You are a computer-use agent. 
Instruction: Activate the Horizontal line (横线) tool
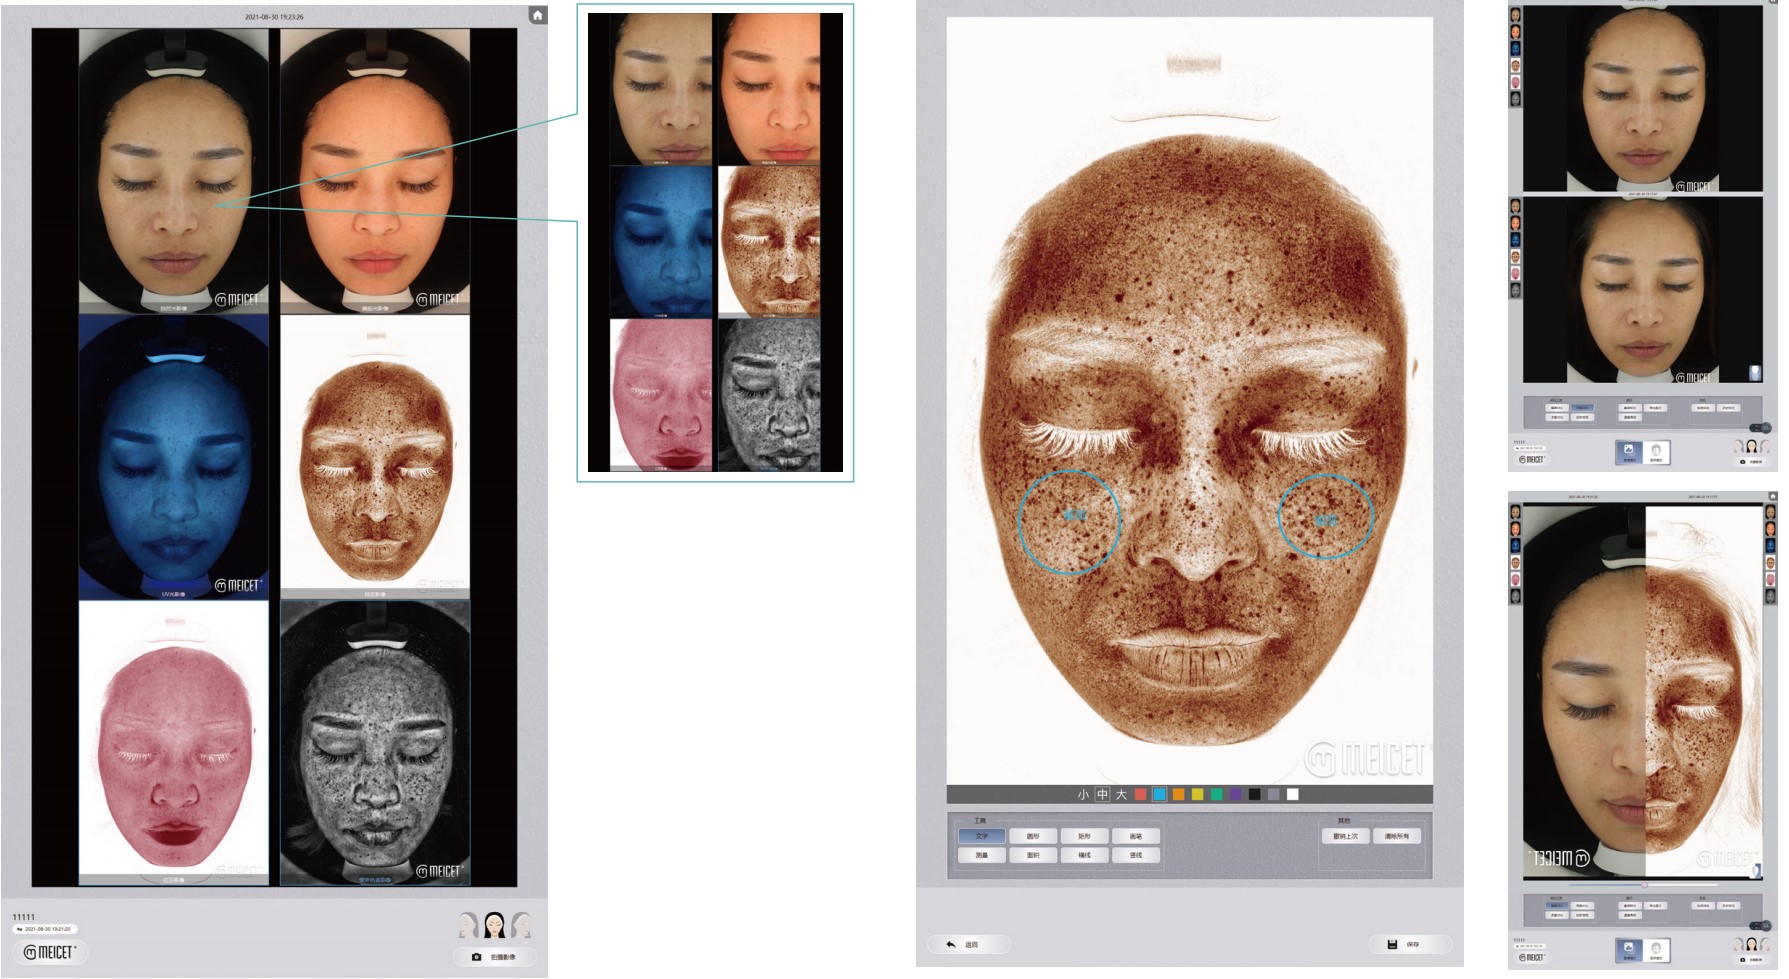[1084, 856]
